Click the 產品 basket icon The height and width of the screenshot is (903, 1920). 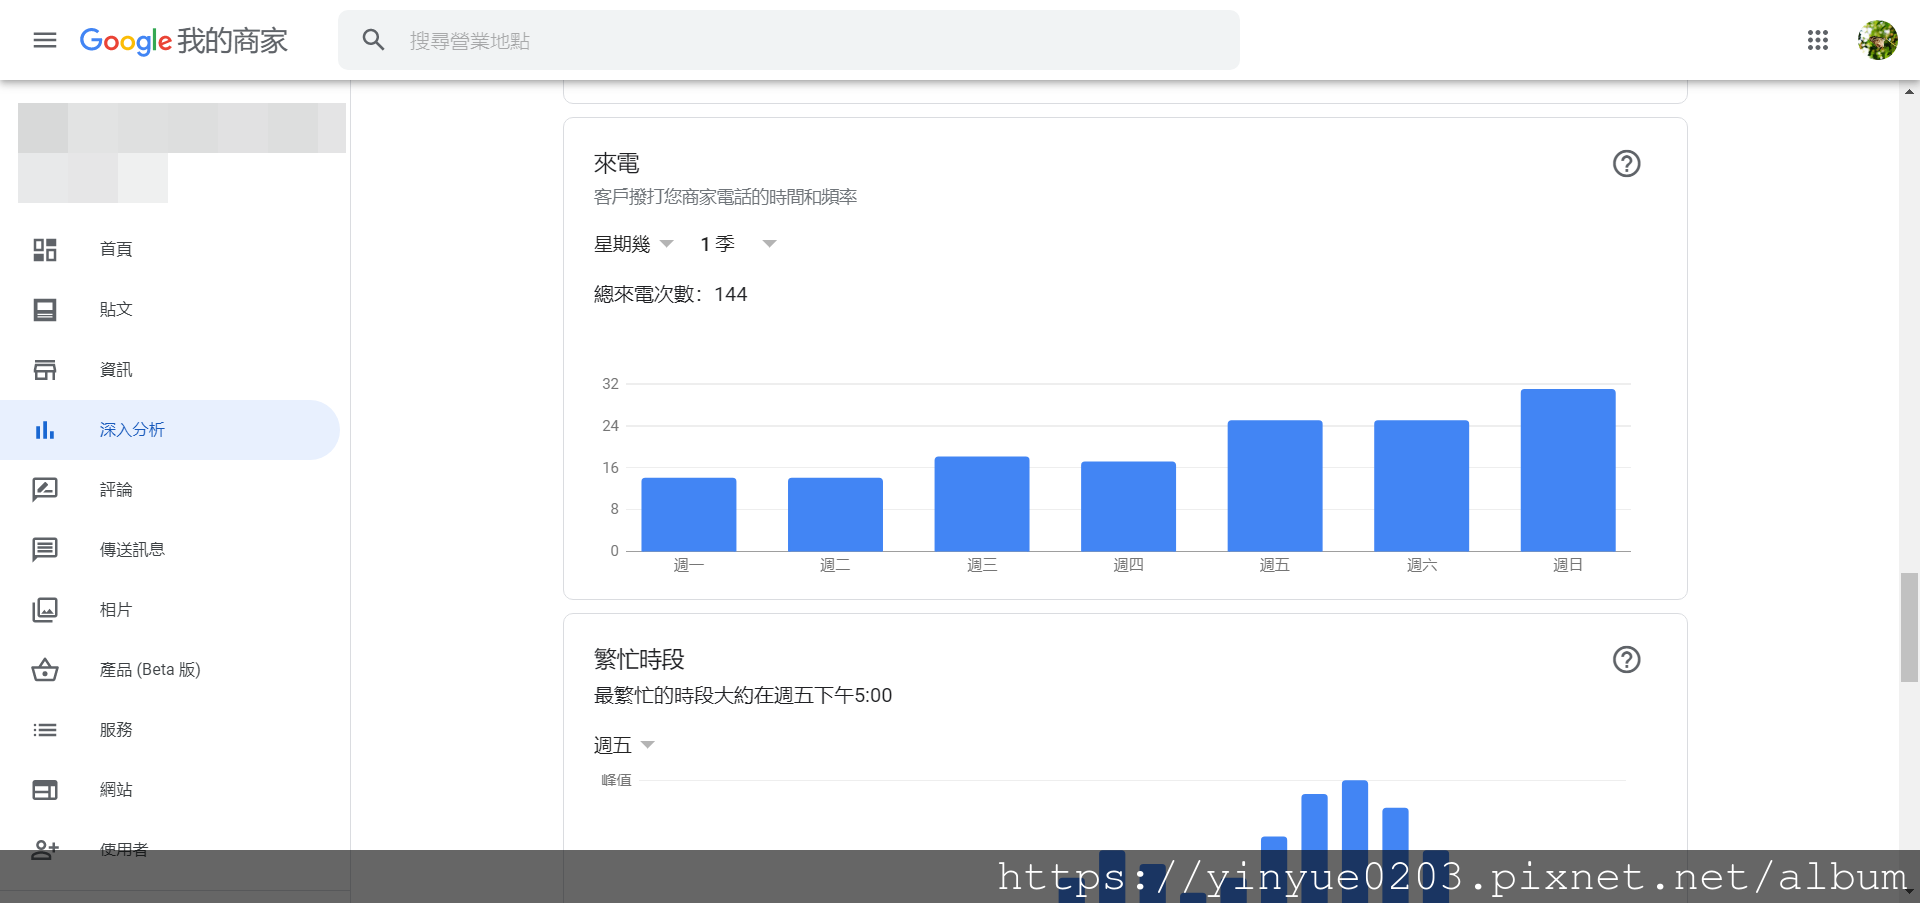pos(45,669)
